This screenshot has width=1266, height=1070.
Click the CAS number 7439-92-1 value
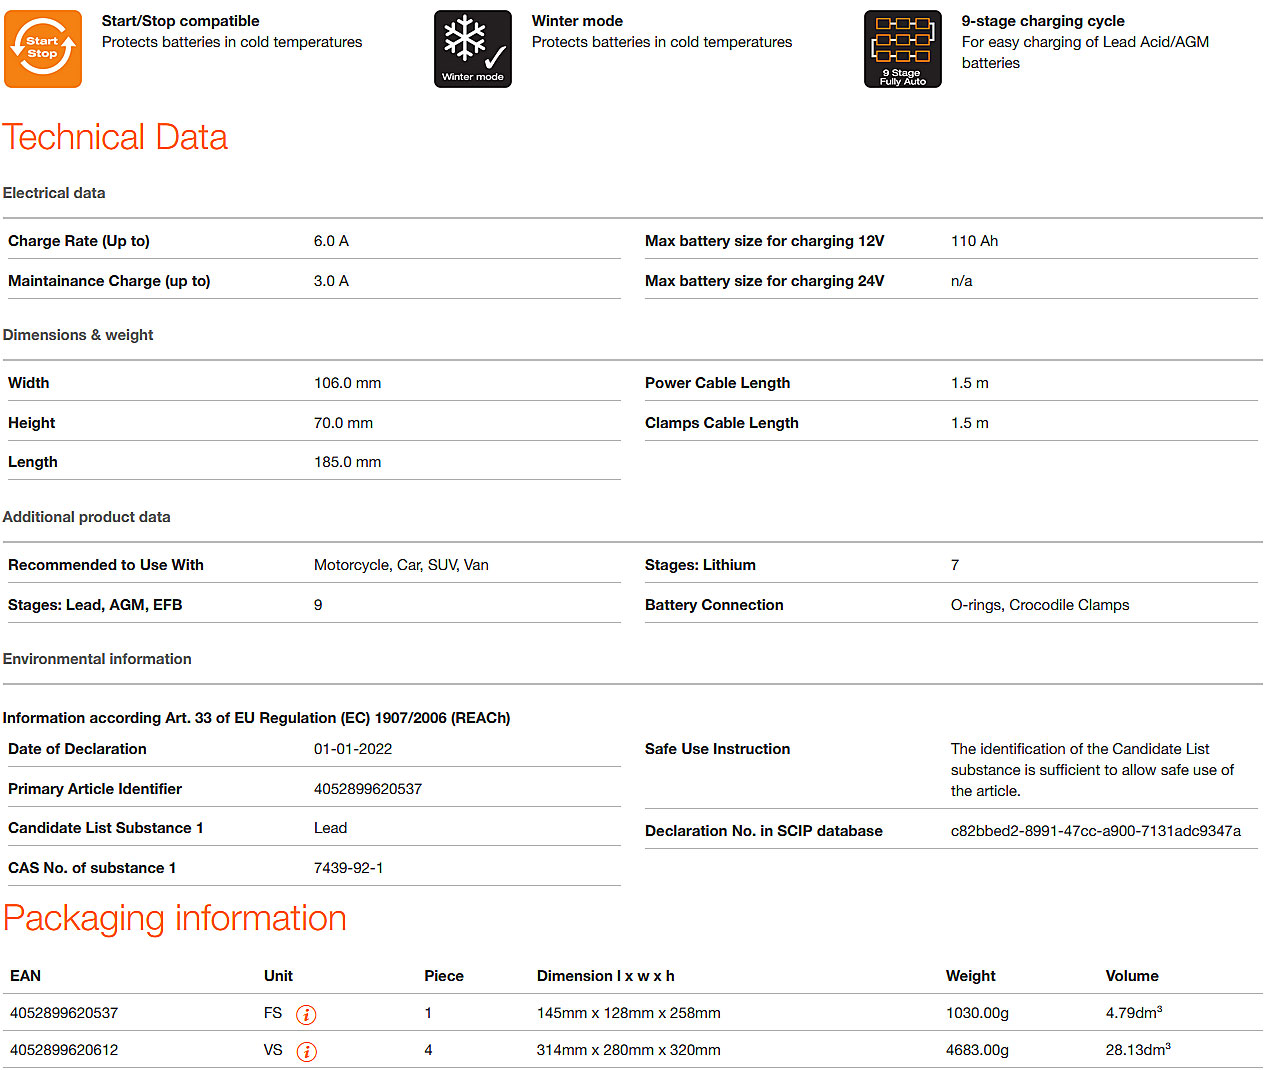tap(348, 868)
